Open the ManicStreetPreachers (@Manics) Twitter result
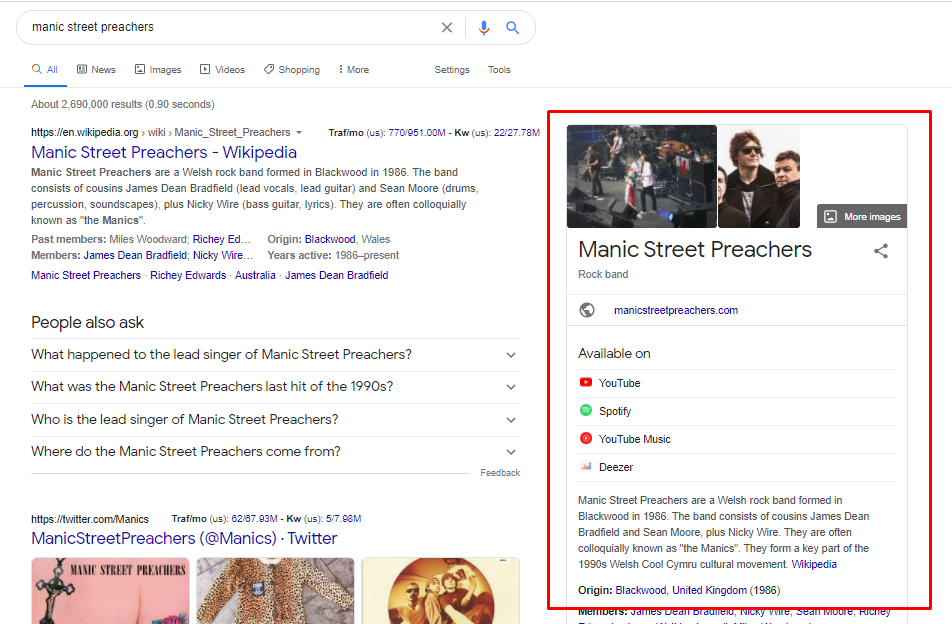Screen dimensions: 952x624 click(x=184, y=538)
